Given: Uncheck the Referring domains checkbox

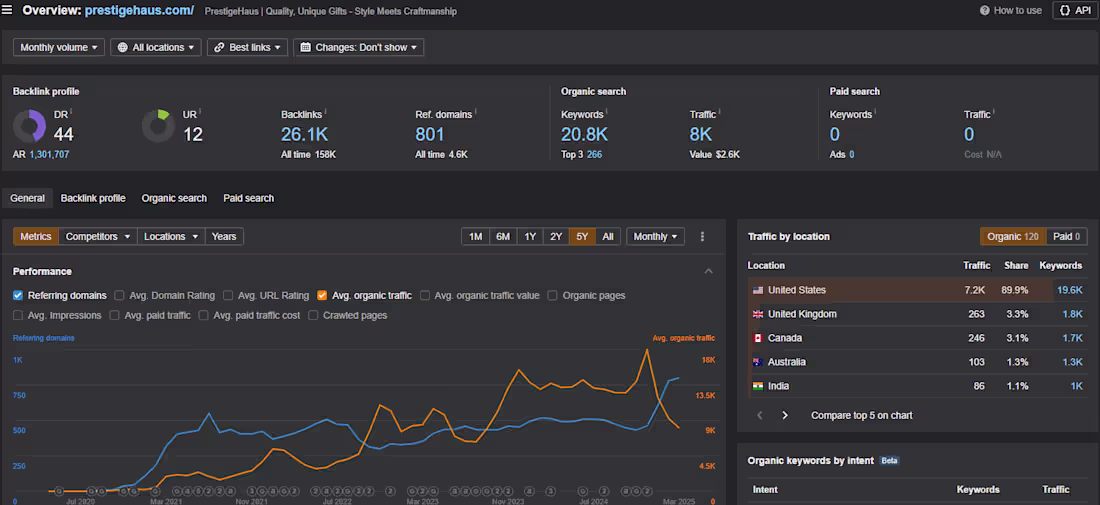Looking at the screenshot, I should (18, 295).
